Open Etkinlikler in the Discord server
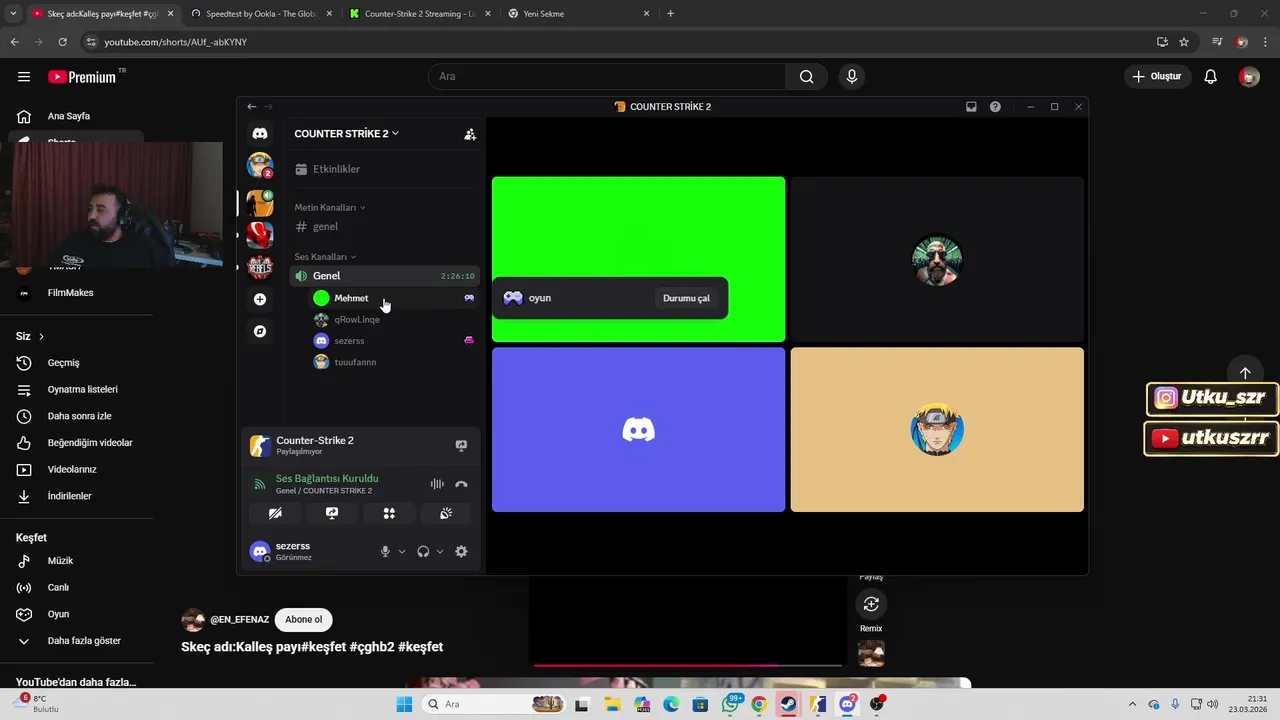 pos(384,169)
